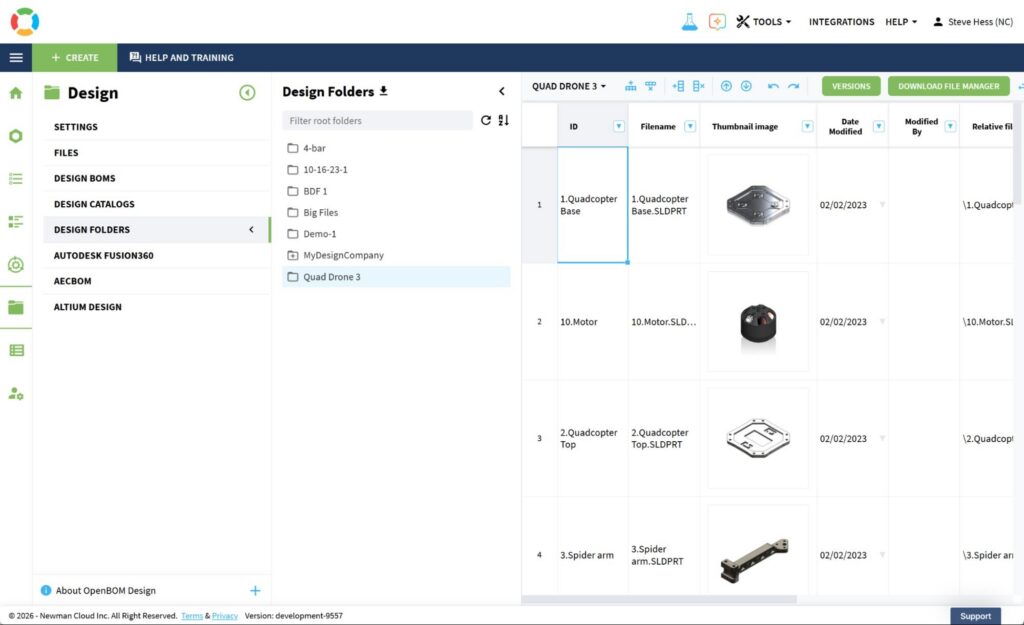Viewport: 1024px width, 625px height.
Task: Click the move row down icon
Action: click(746, 86)
